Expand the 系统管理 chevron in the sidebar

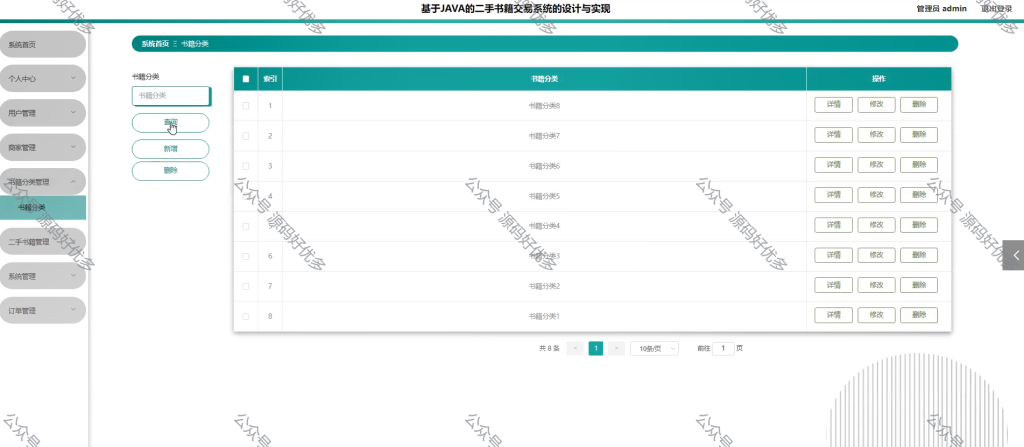tap(73, 276)
